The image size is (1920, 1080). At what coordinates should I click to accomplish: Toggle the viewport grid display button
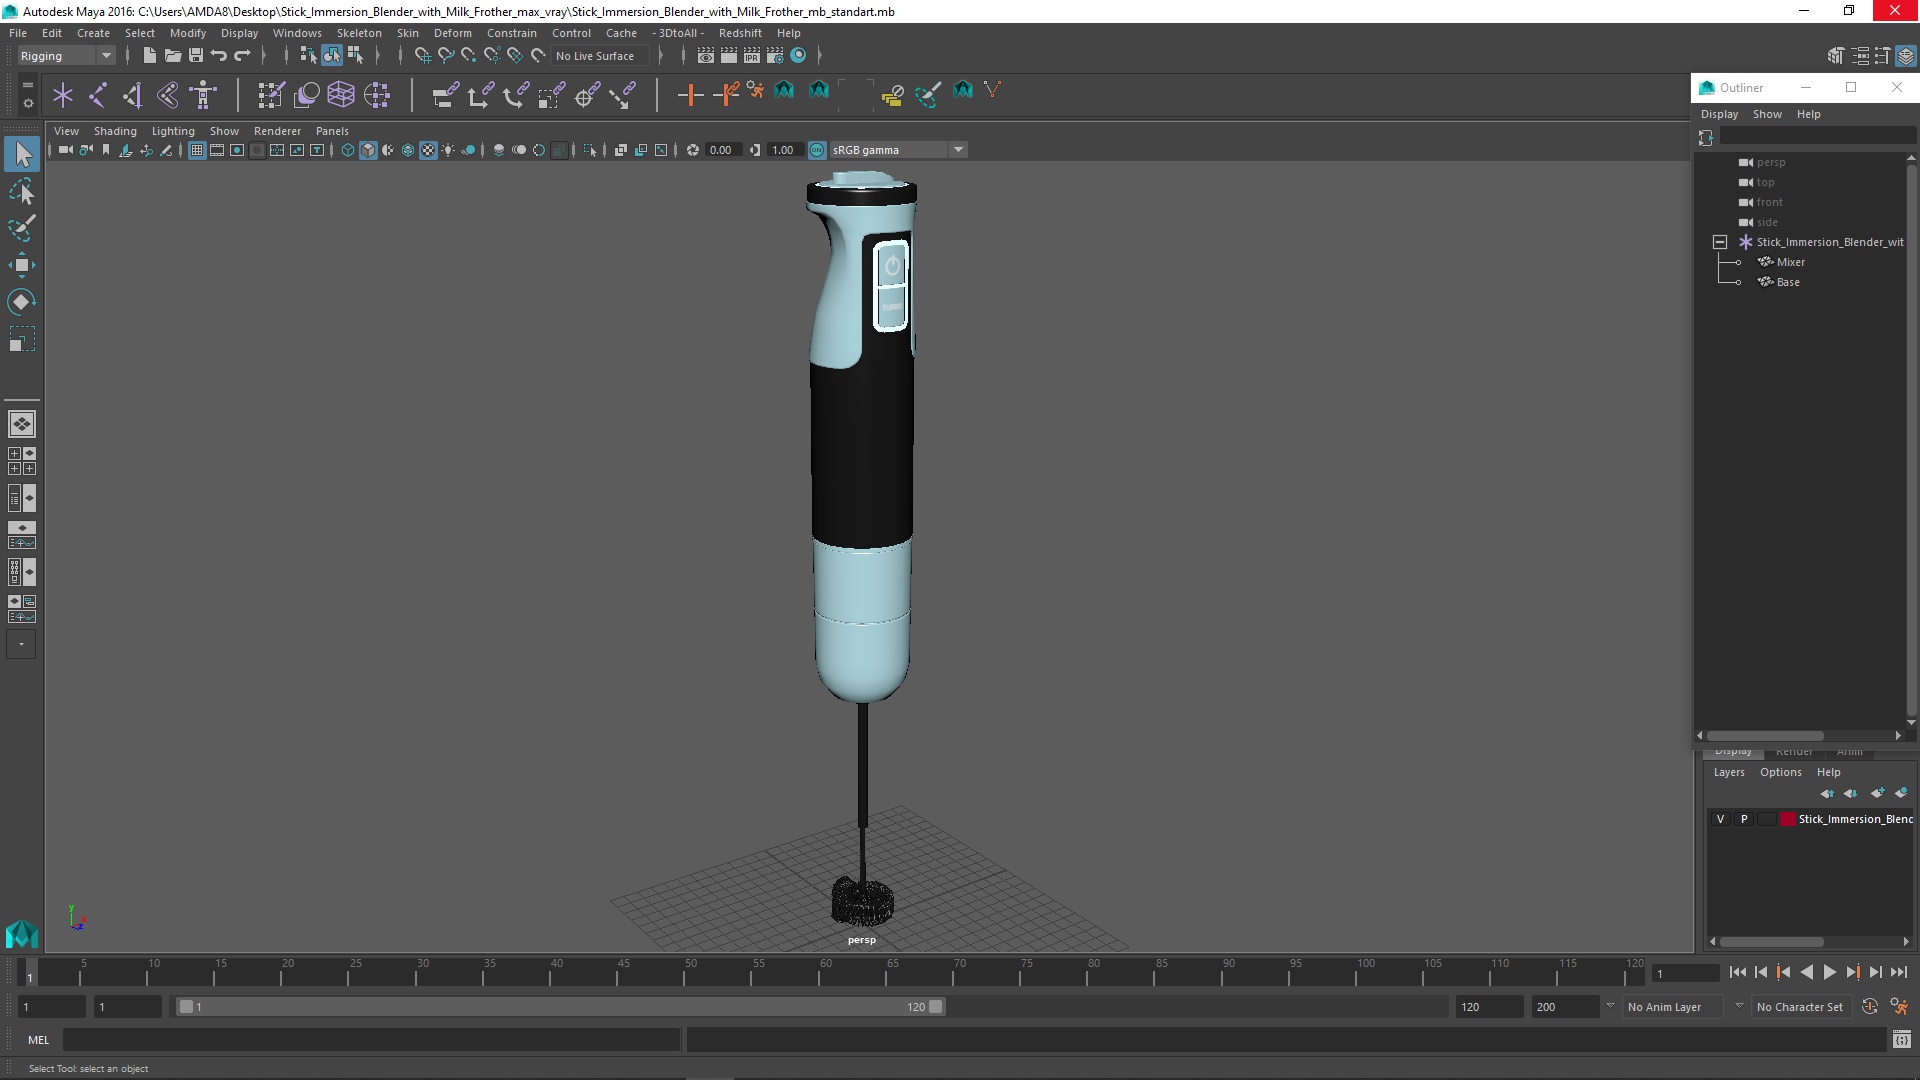[x=197, y=150]
